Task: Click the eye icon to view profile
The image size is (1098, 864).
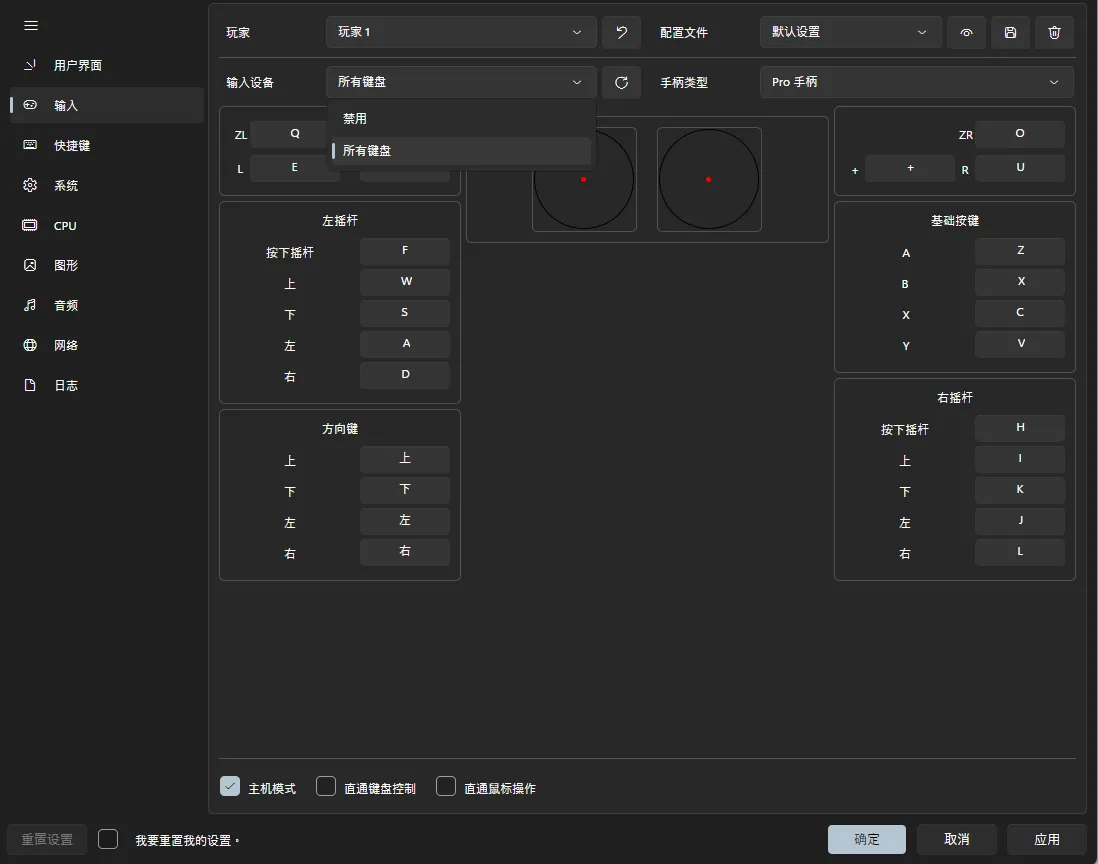Action: tap(966, 32)
